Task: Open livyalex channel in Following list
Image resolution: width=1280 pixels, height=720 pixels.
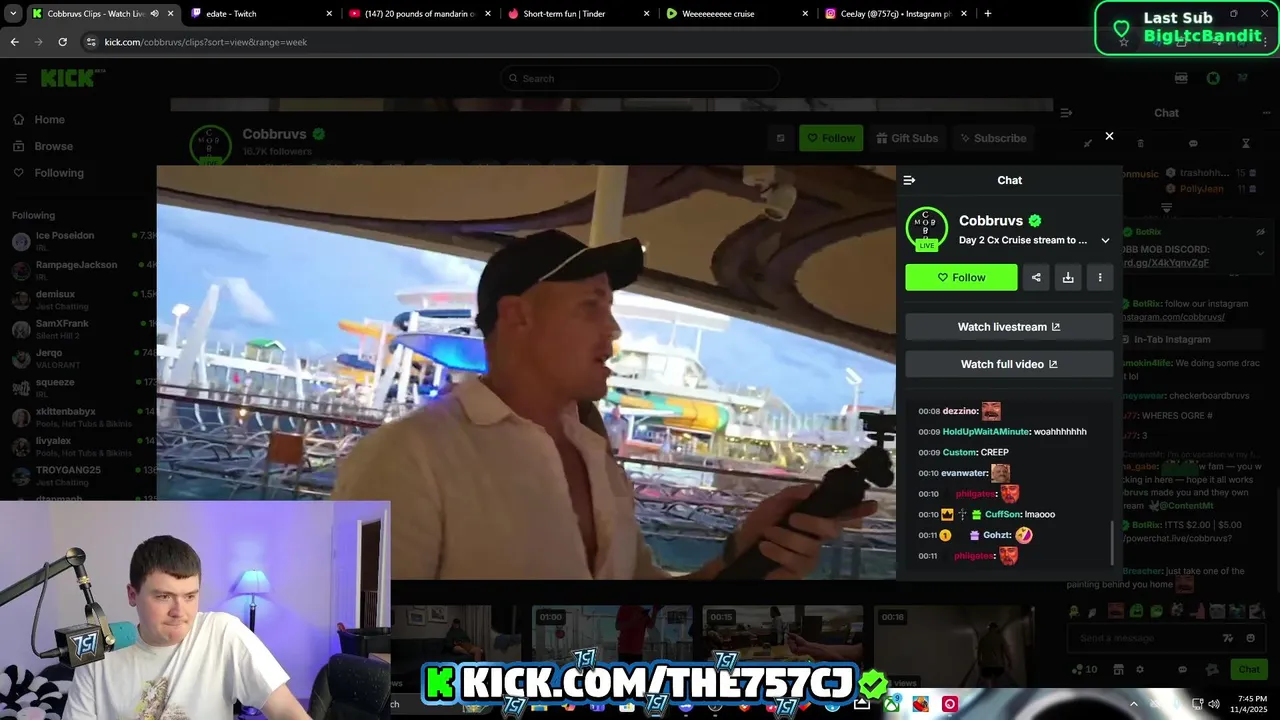Action: tap(80, 446)
